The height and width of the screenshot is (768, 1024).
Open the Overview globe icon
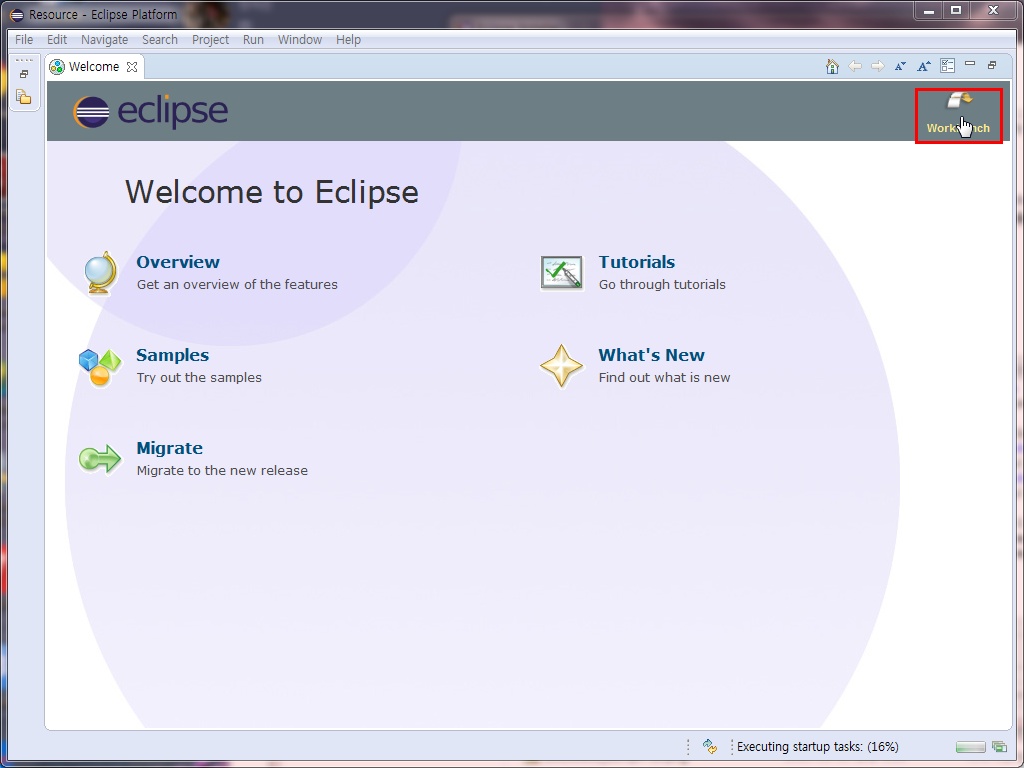(101, 273)
